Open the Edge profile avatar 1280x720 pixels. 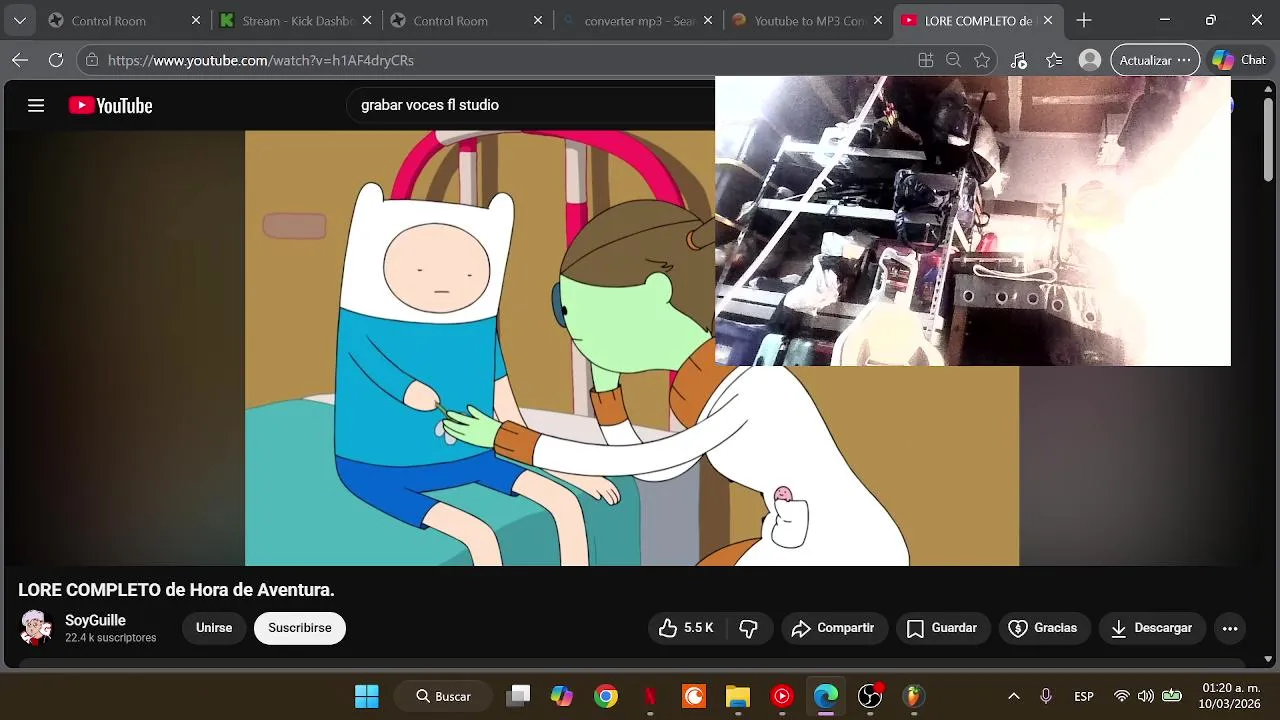click(x=1090, y=60)
